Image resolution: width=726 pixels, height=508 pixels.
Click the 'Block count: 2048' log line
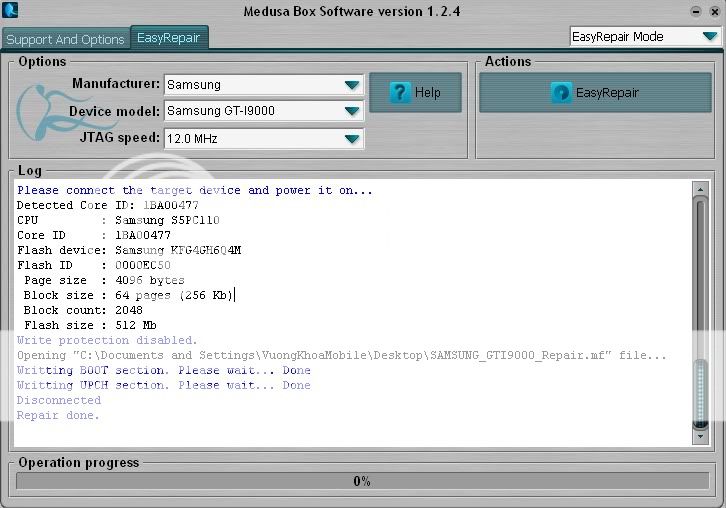83,310
